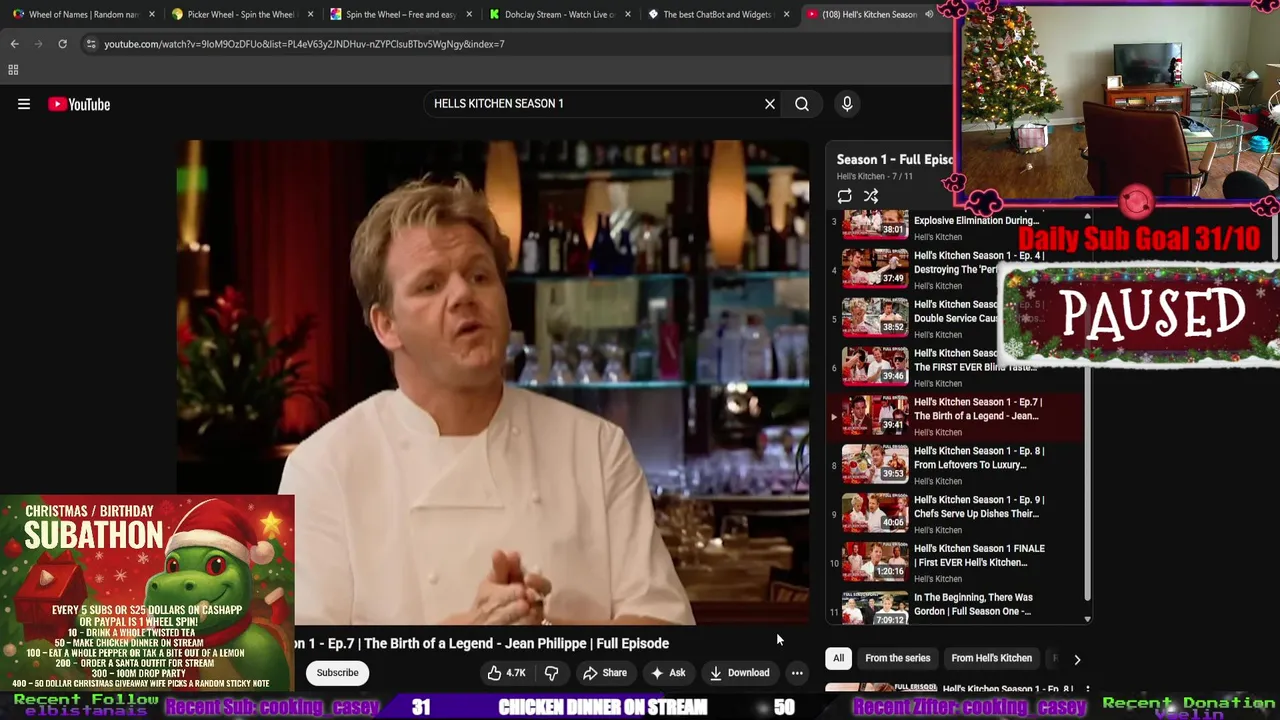Play Ep. 8 From Leftovers To Luxury
The image size is (1280, 720).
click(954, 465)
